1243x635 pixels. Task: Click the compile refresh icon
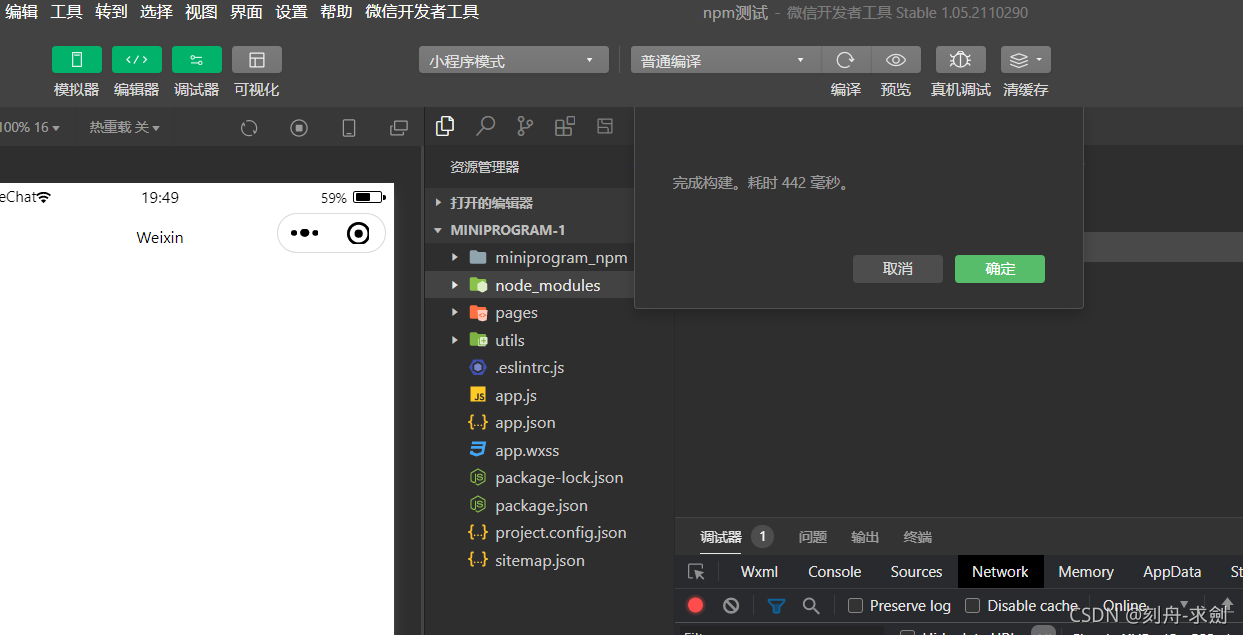pos(846,60)
